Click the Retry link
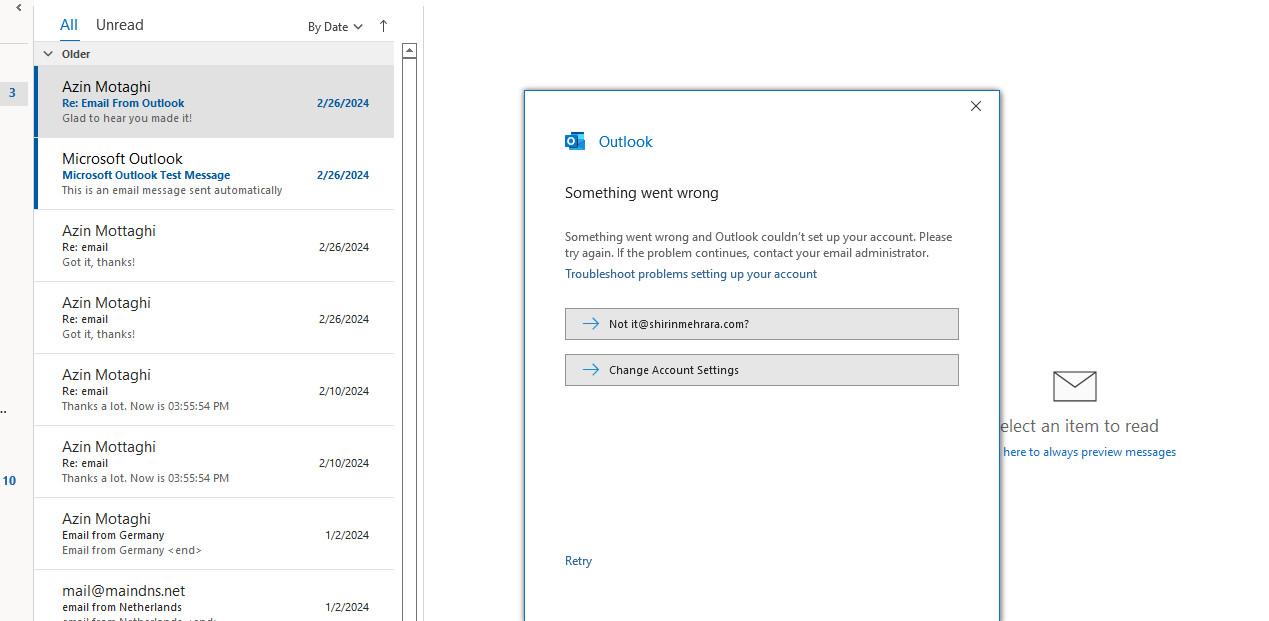This screenshot has height=621, width=1269. [x=578, y=561]
